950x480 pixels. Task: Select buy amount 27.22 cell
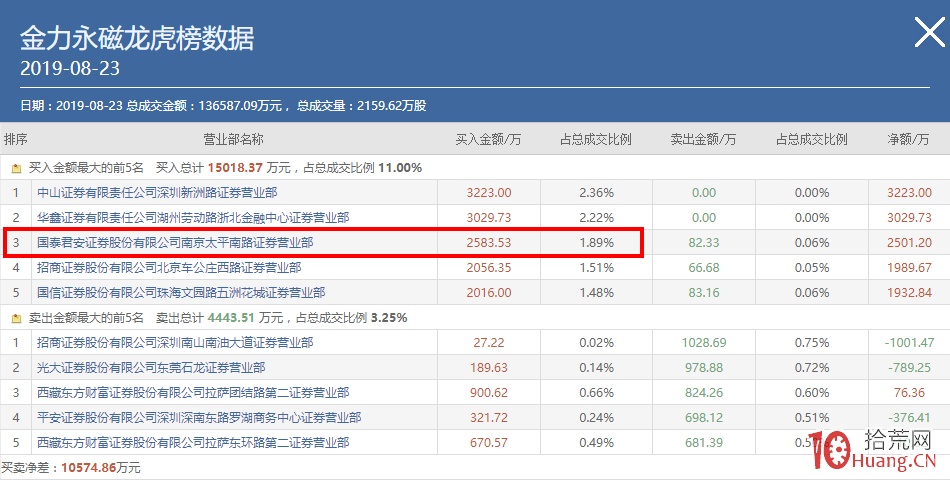click(489, 342)
